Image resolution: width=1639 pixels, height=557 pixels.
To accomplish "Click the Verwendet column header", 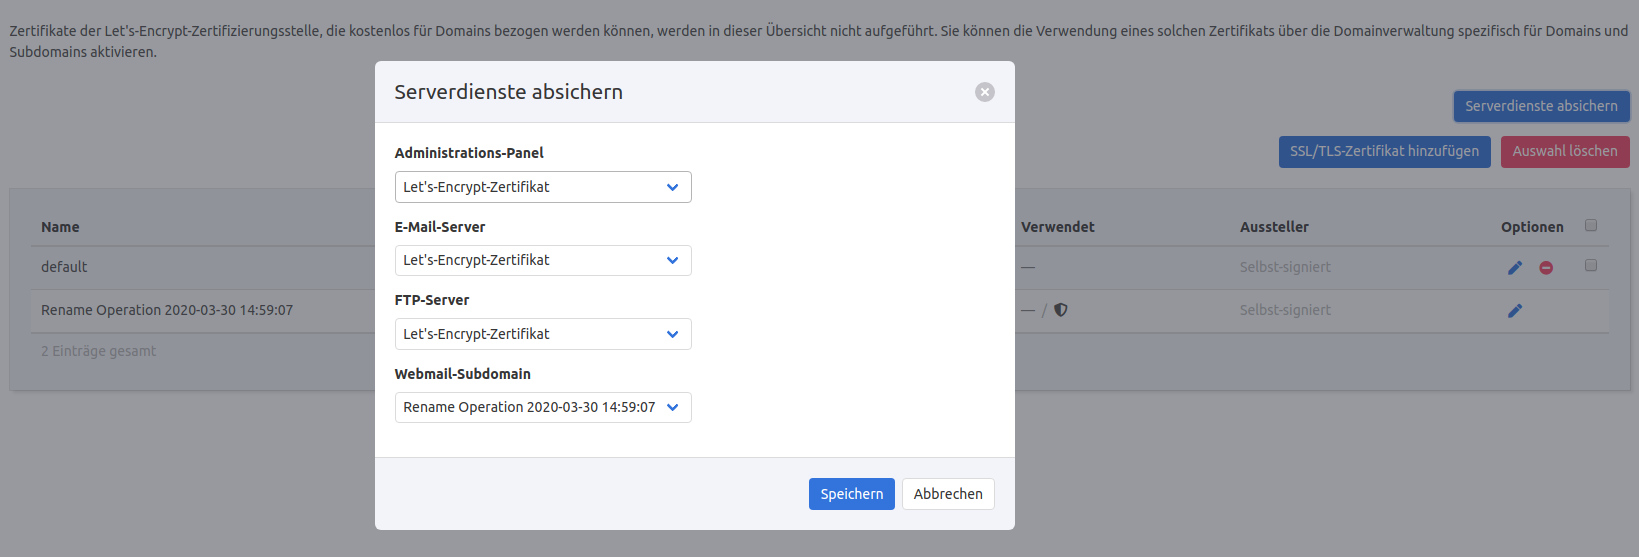I will pyautogui.click(x=1057, y=227).
